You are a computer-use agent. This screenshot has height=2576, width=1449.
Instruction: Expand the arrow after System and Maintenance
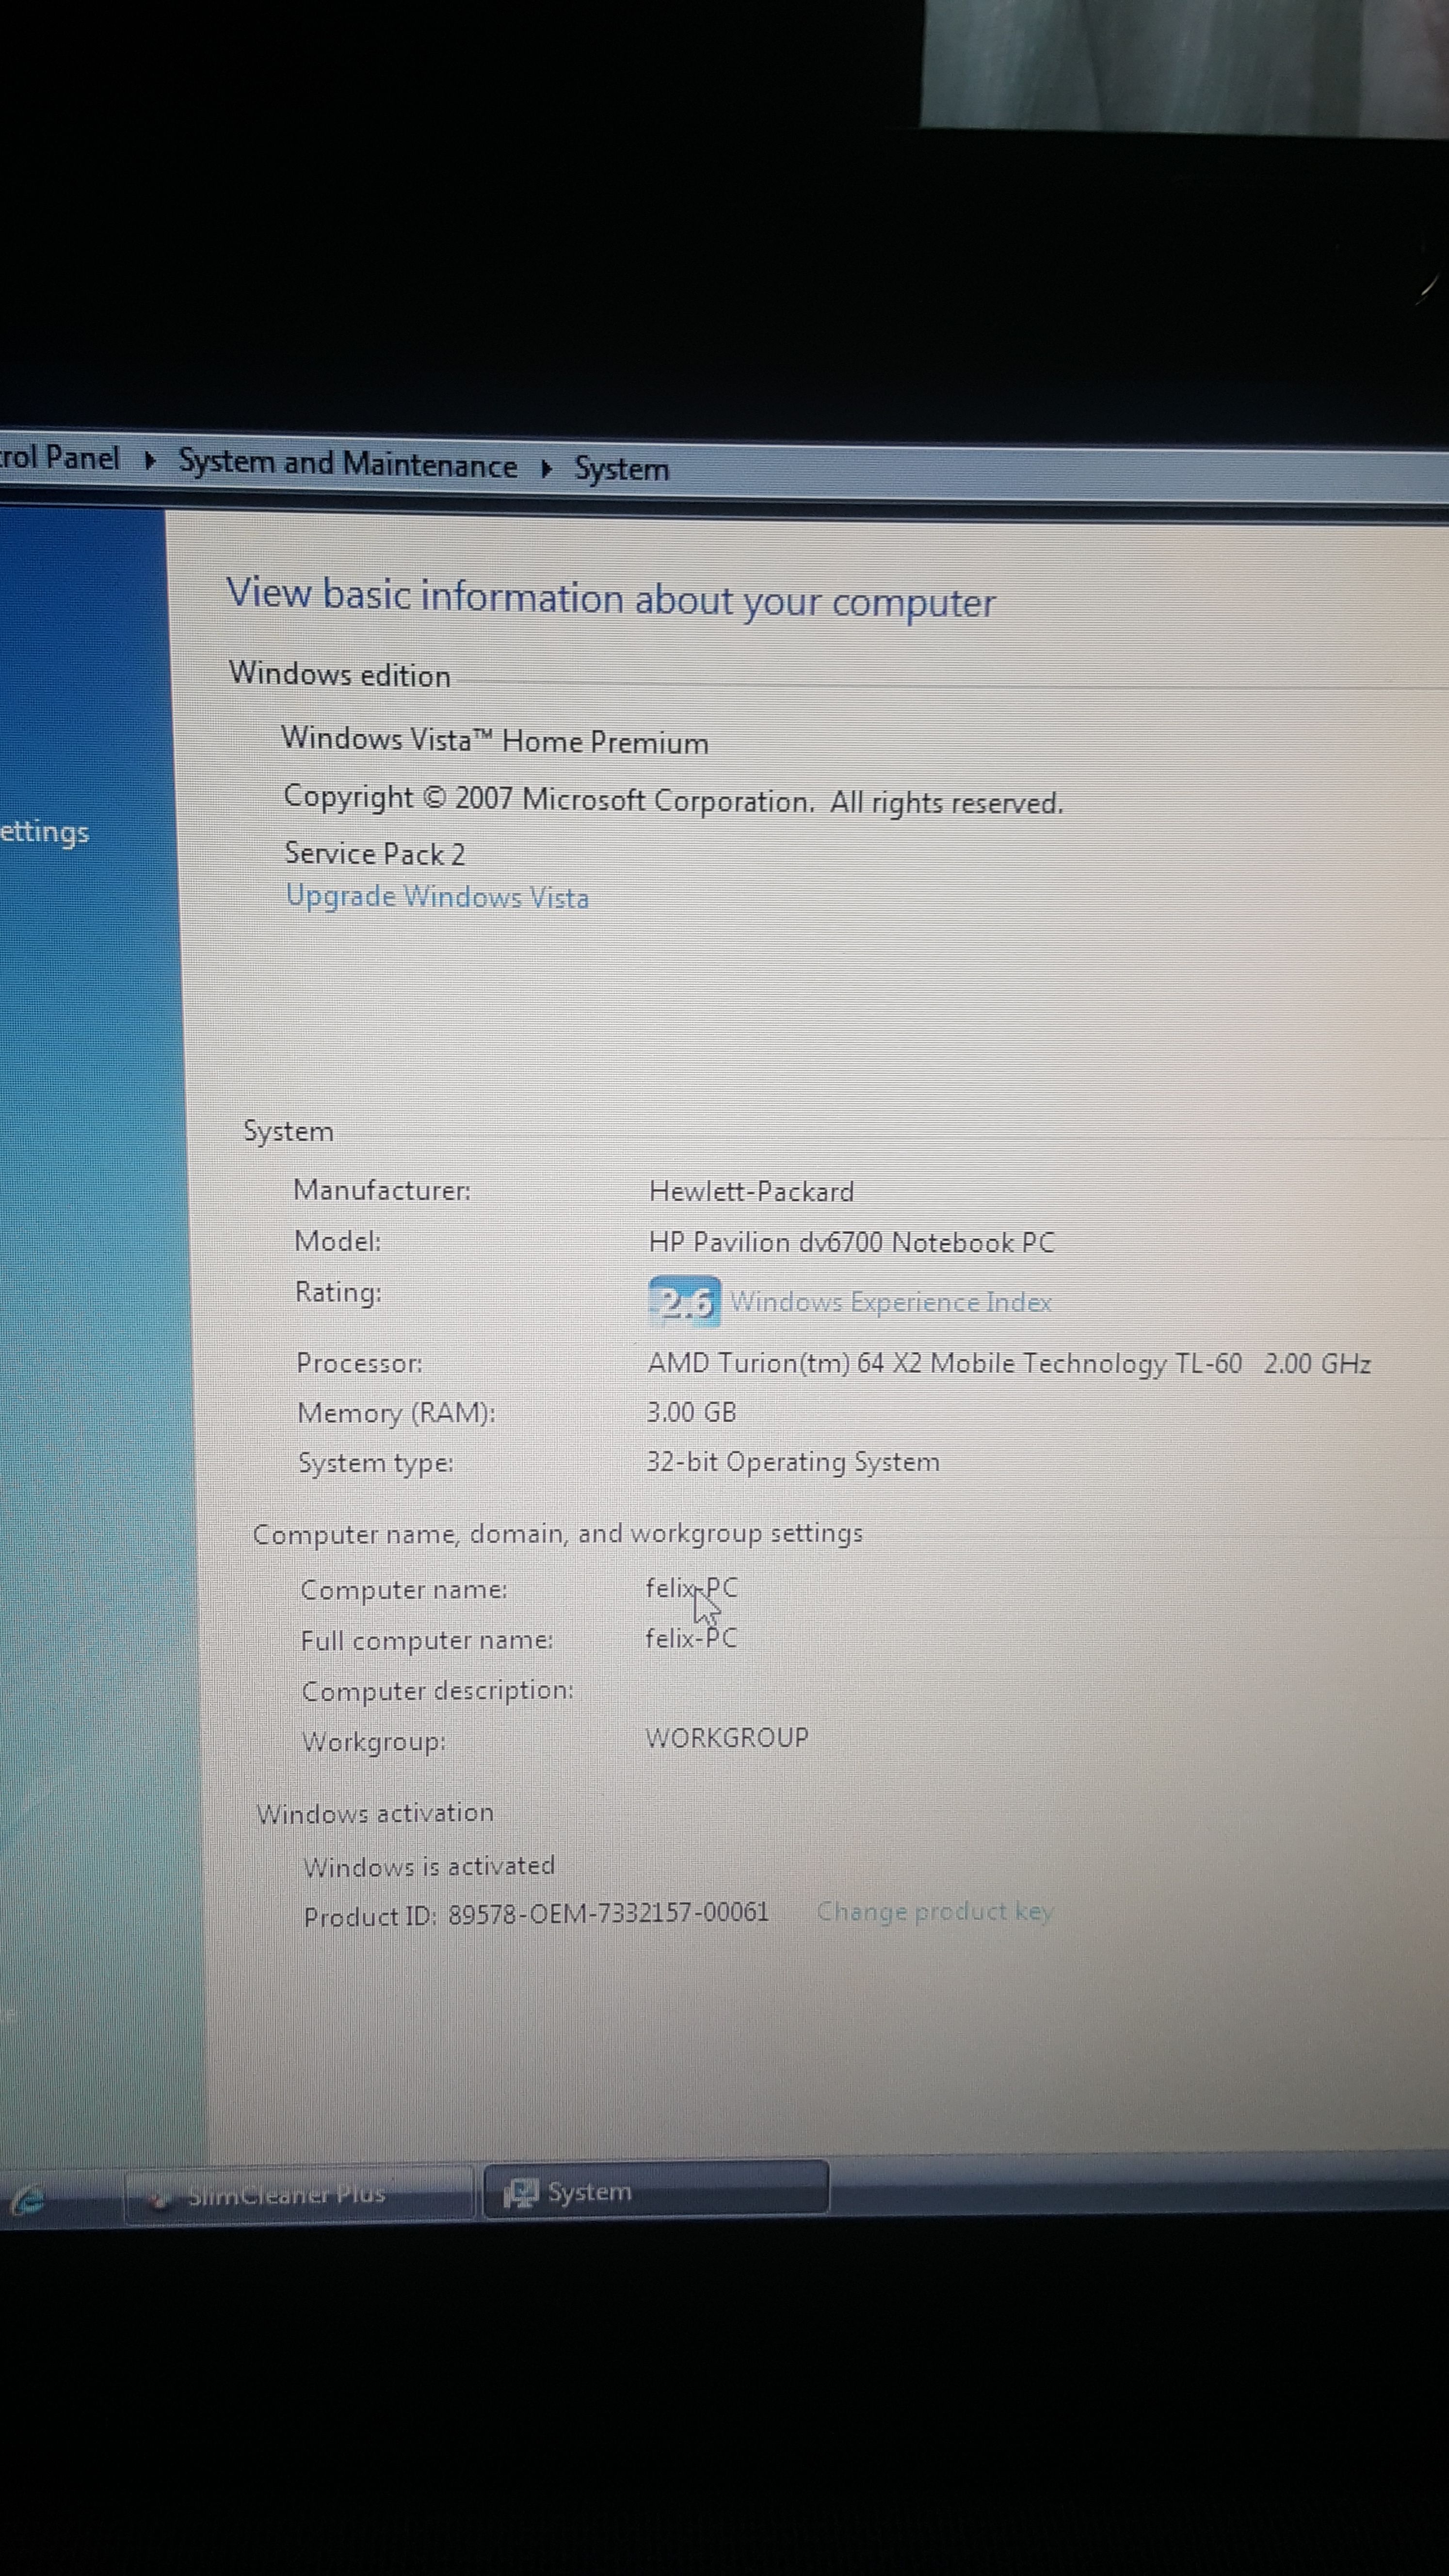[546, 469]
